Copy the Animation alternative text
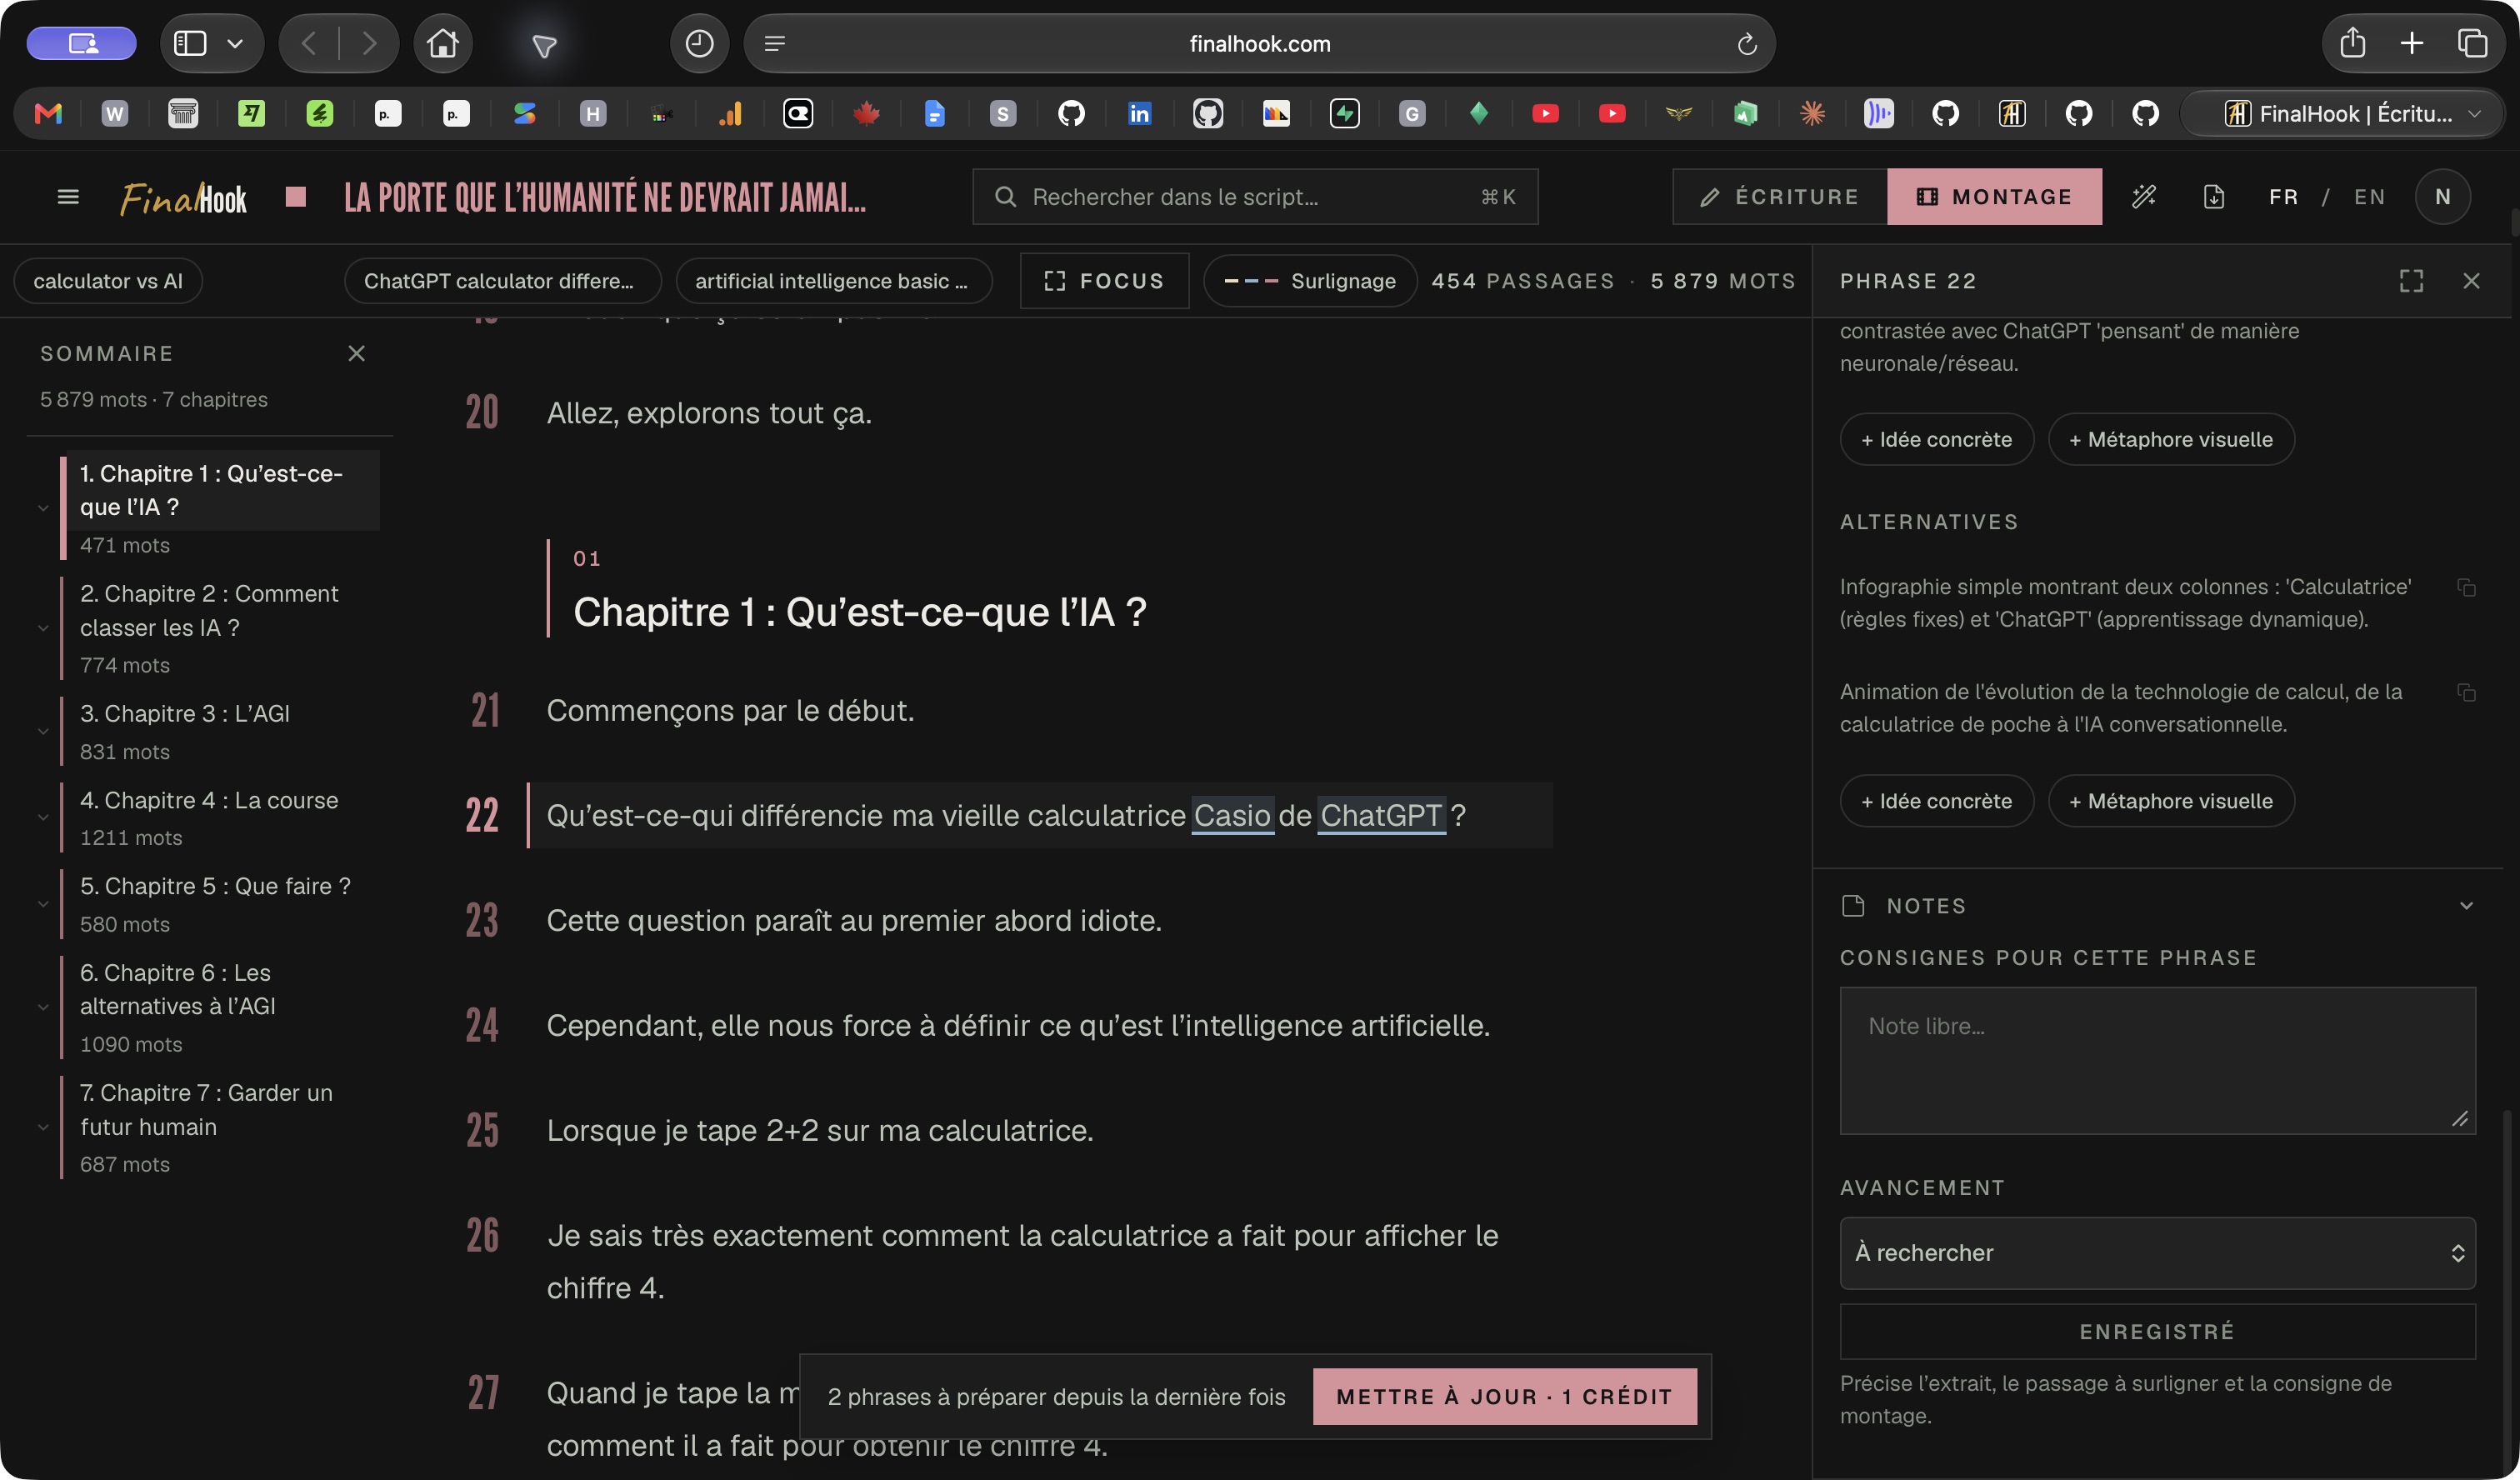Viewport: 2520px width, 1480px height. (2466, 692)
